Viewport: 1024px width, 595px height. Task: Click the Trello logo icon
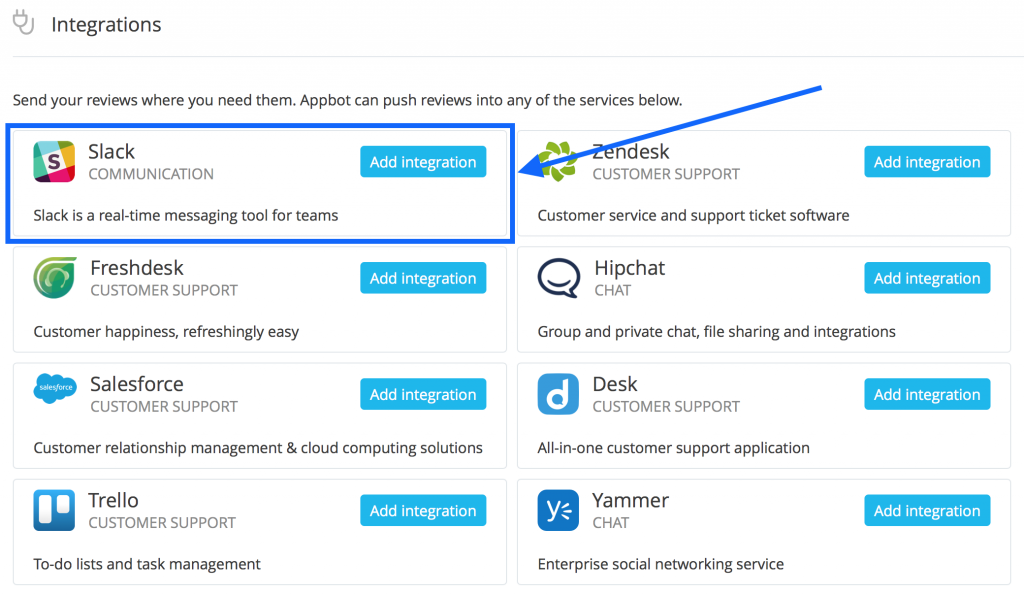tap(54, 510)
